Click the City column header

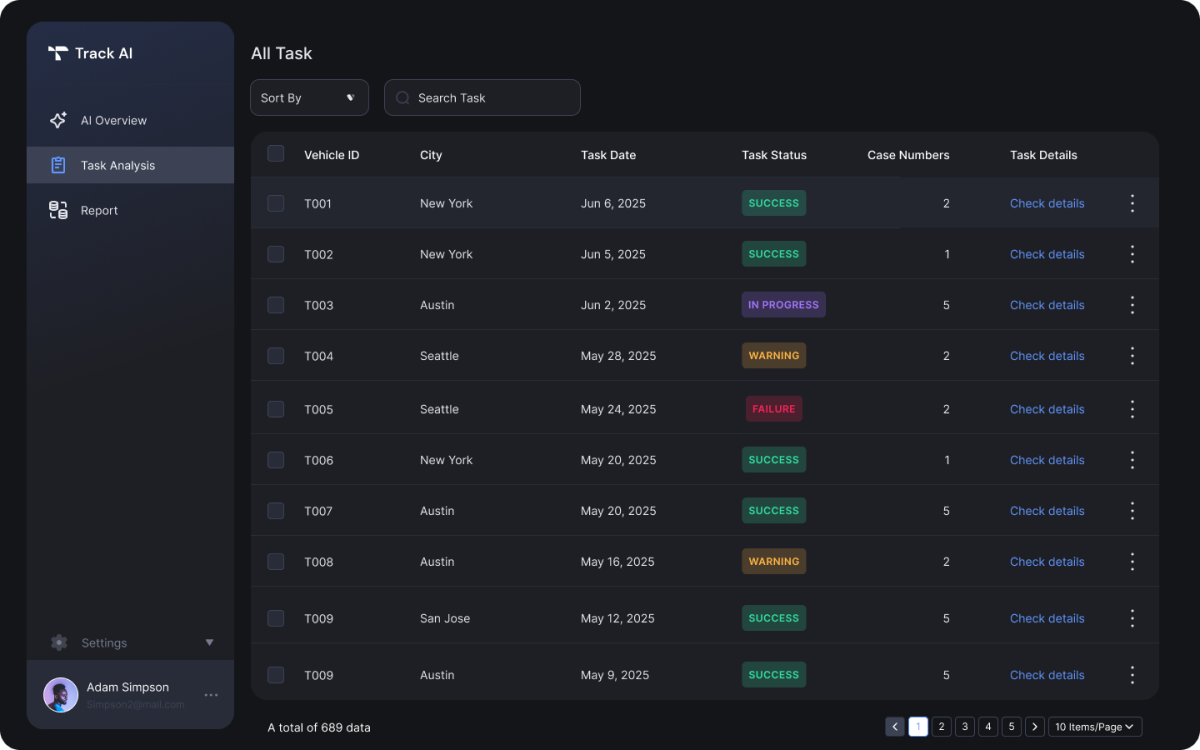(431, 155)
